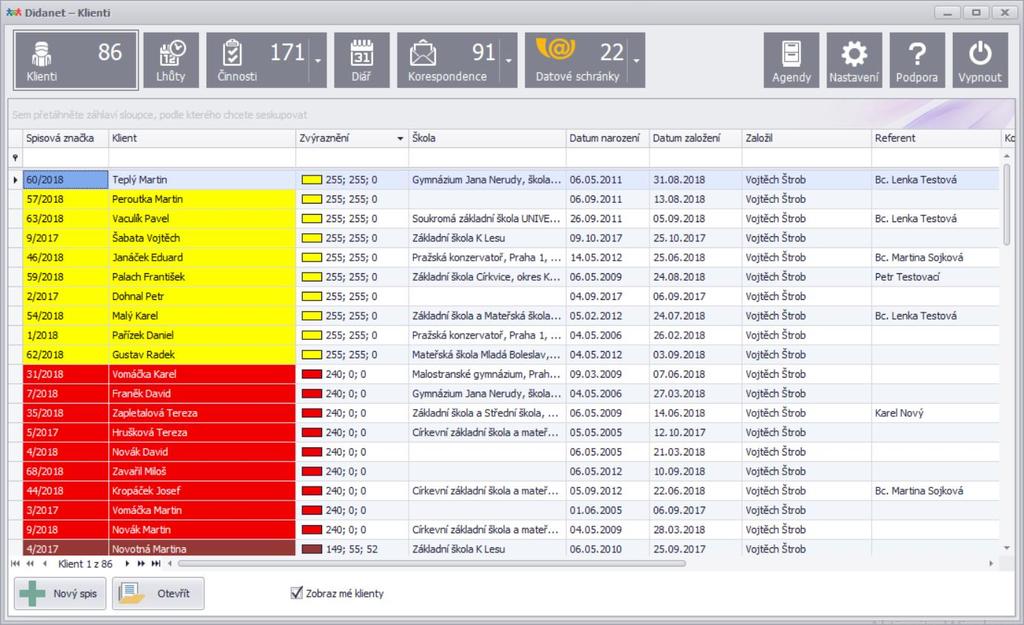The image size is (1024, 625).
Task: Toggle the Zobraz mé klienty checkbox
Action: [x=296, y=593]
